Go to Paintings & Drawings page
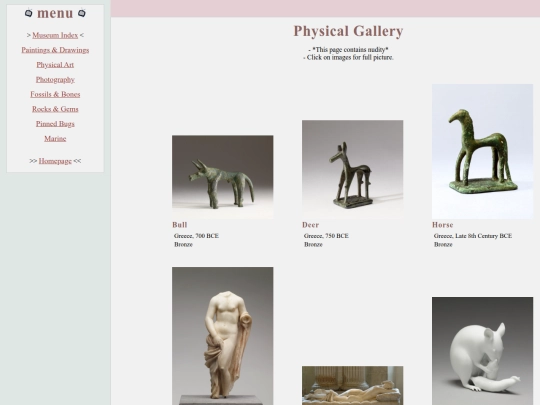540x405 pixels. 55,50
